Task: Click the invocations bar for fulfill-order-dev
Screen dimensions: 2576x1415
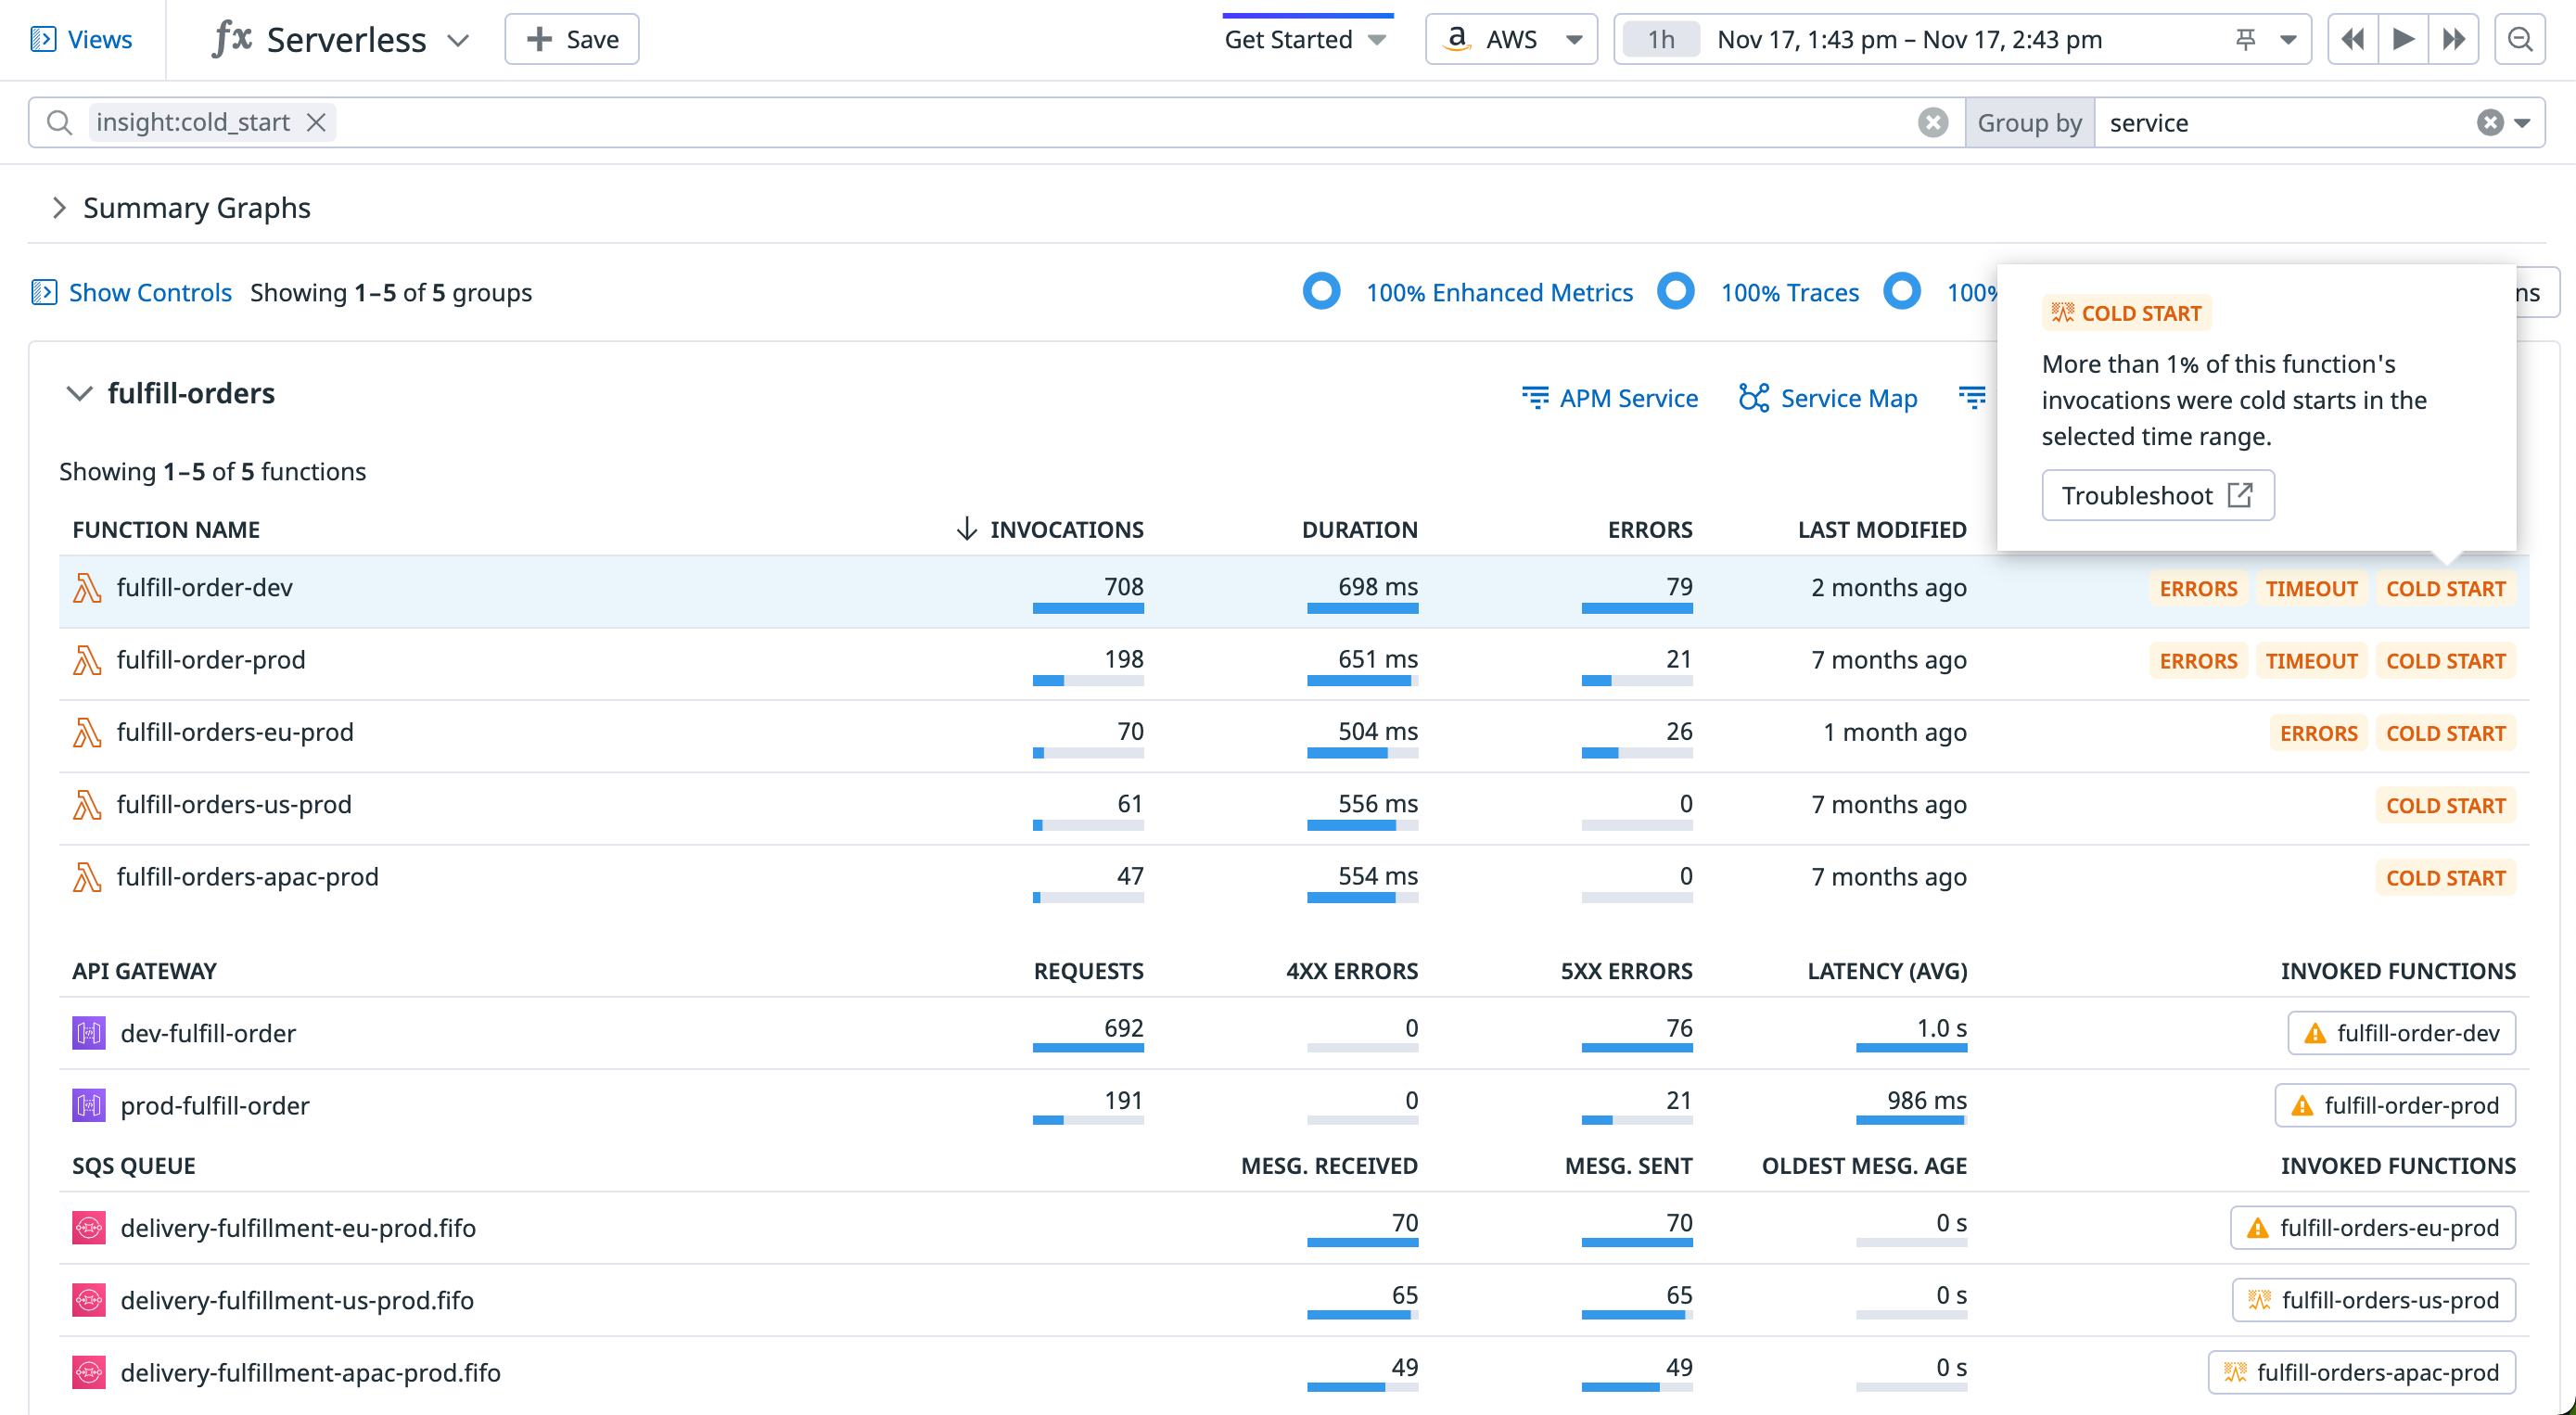Action: [x=1088, y=607]
